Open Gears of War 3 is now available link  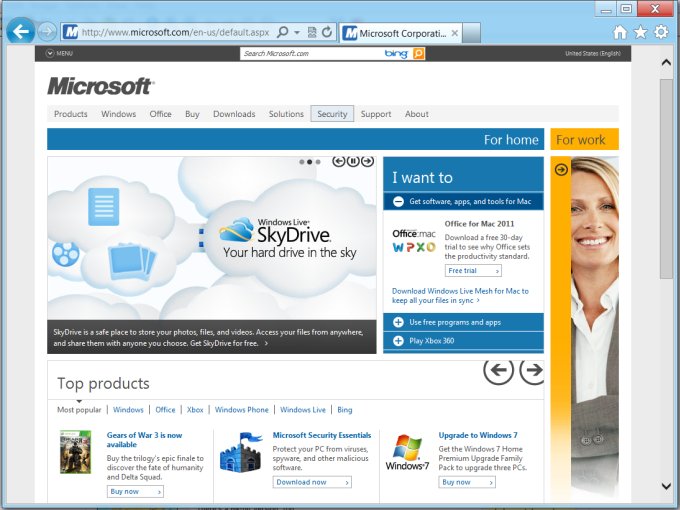point(144,440)
